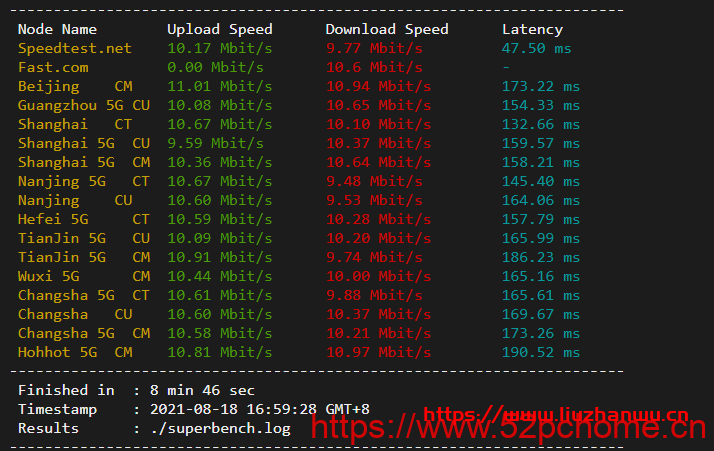Click the latency value 132.66 ms
The width and height of the screenshot is (714, 451).
[x=541, y=124]
